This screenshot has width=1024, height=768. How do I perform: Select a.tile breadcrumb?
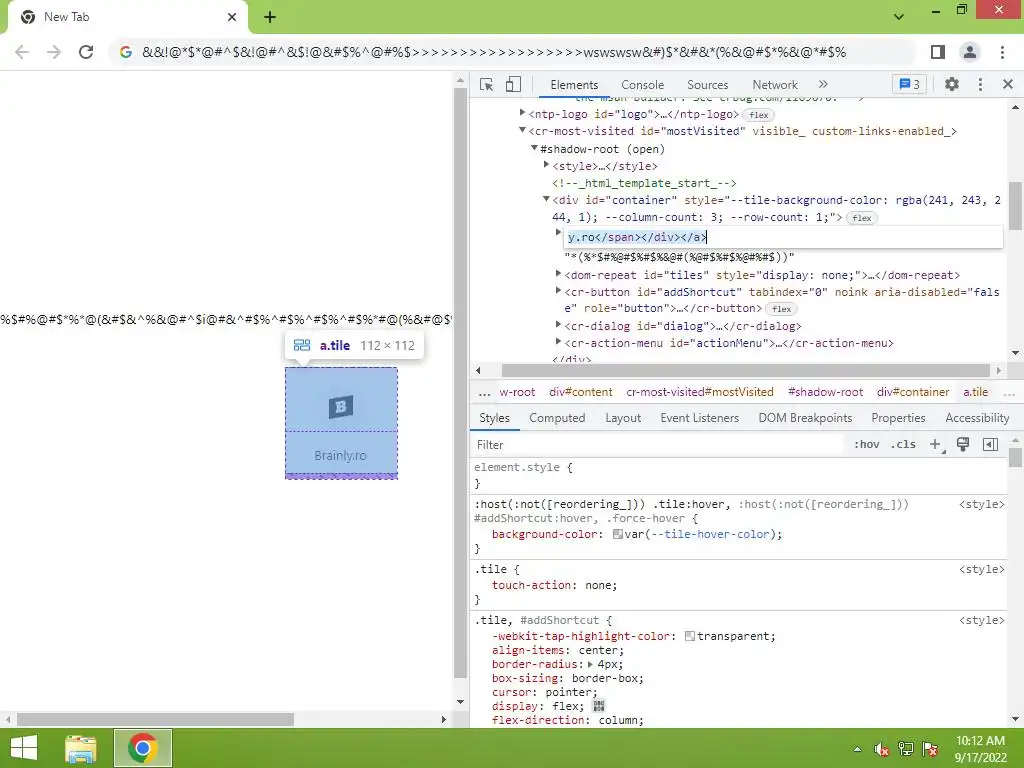point(975,392)
